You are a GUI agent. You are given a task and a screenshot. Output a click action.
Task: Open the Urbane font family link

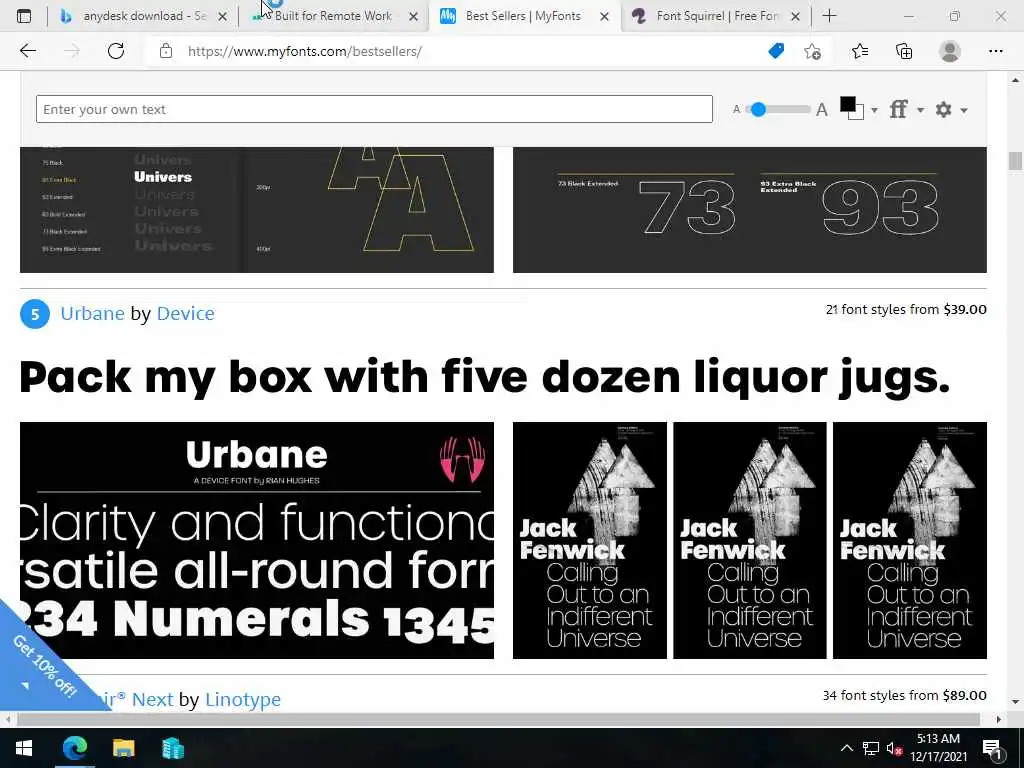click(92, 313)
